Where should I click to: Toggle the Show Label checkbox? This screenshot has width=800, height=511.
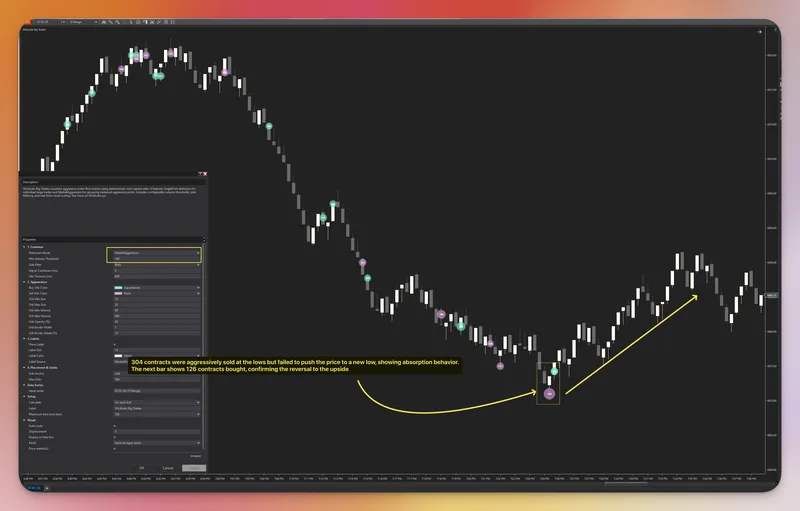coord(114,344)
